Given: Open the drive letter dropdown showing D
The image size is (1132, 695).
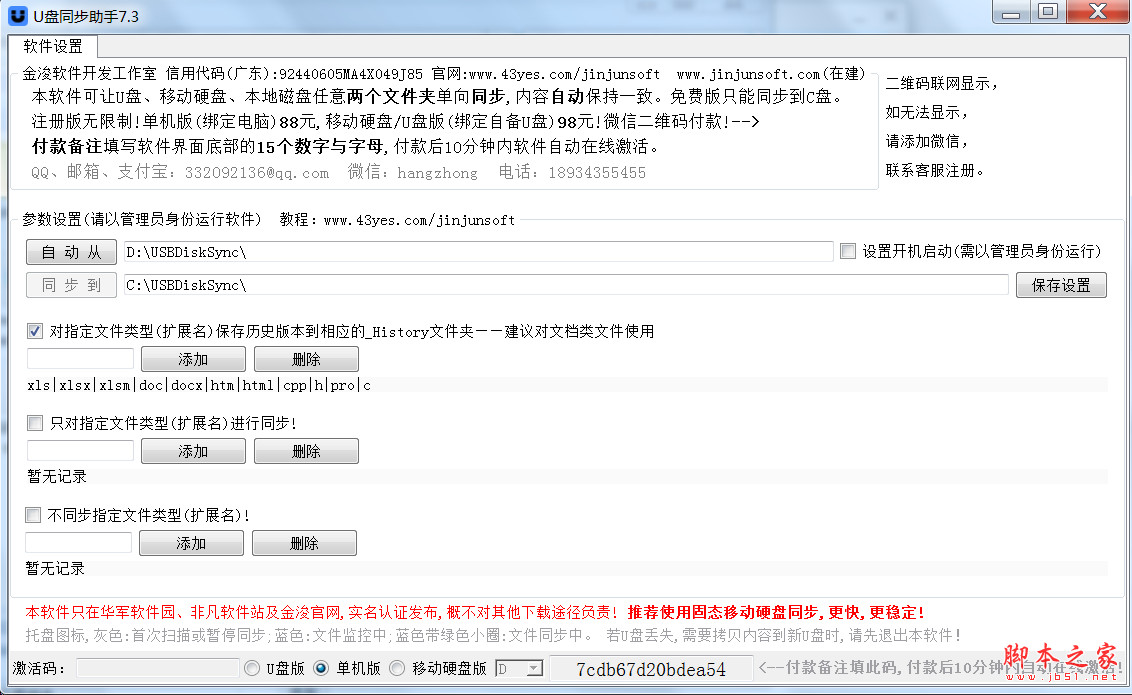Looking at the screenshot, I should tap(532, 668).
